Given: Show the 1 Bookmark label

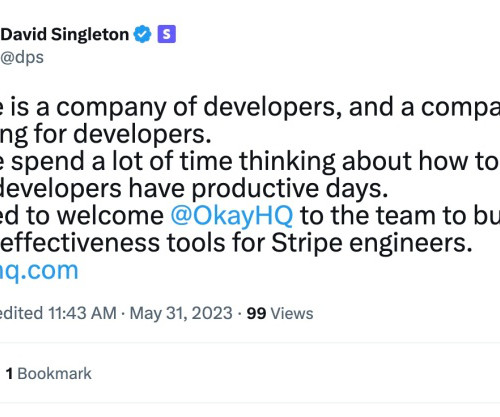Looking at the screenshot, I should click(x=49, y=374).
